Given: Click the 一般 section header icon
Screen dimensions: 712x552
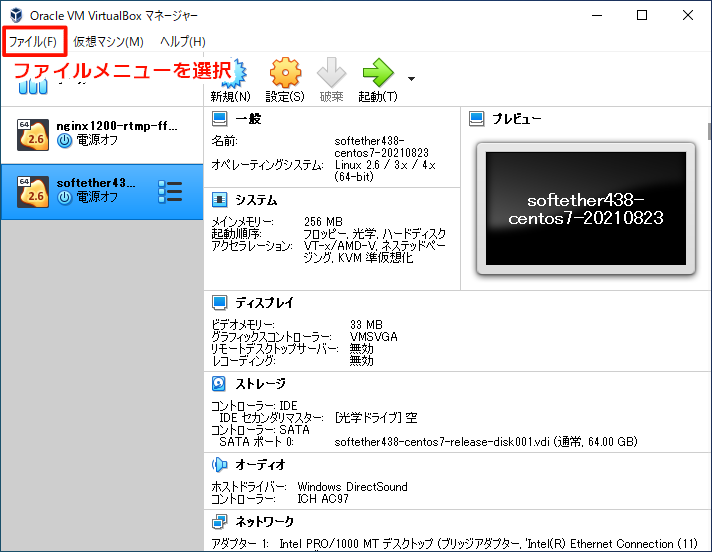Looking at the screenshot, I should point(220,119).
